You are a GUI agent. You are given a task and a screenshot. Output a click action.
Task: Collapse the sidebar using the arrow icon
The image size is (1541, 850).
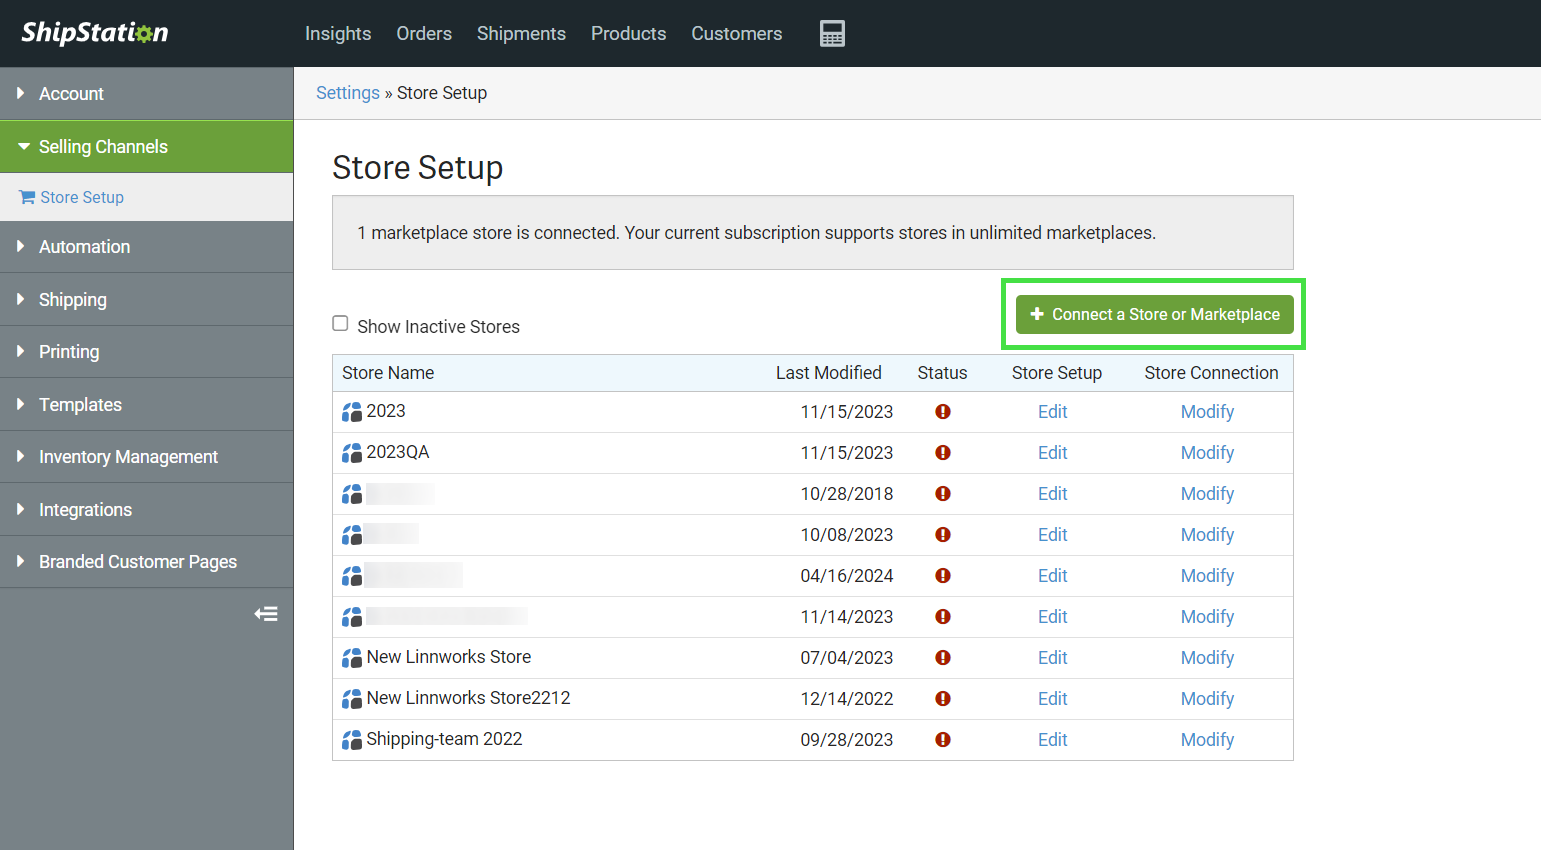coord(266,614)
